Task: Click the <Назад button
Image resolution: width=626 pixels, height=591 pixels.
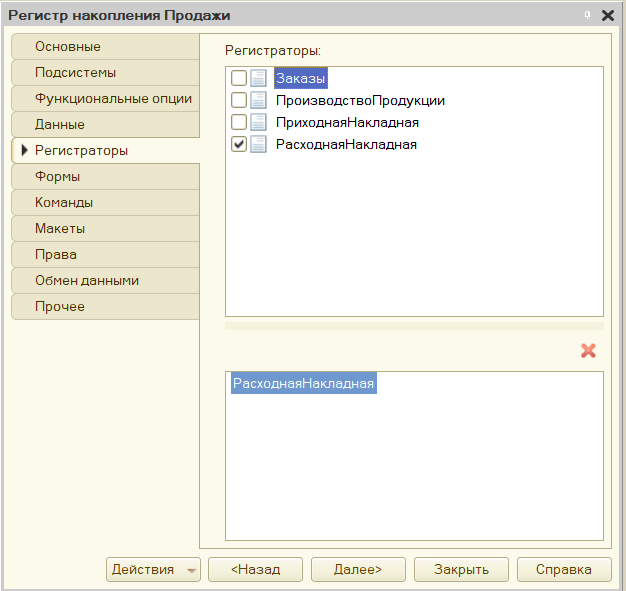Action: pyautogui.click(x=256, y=569)
